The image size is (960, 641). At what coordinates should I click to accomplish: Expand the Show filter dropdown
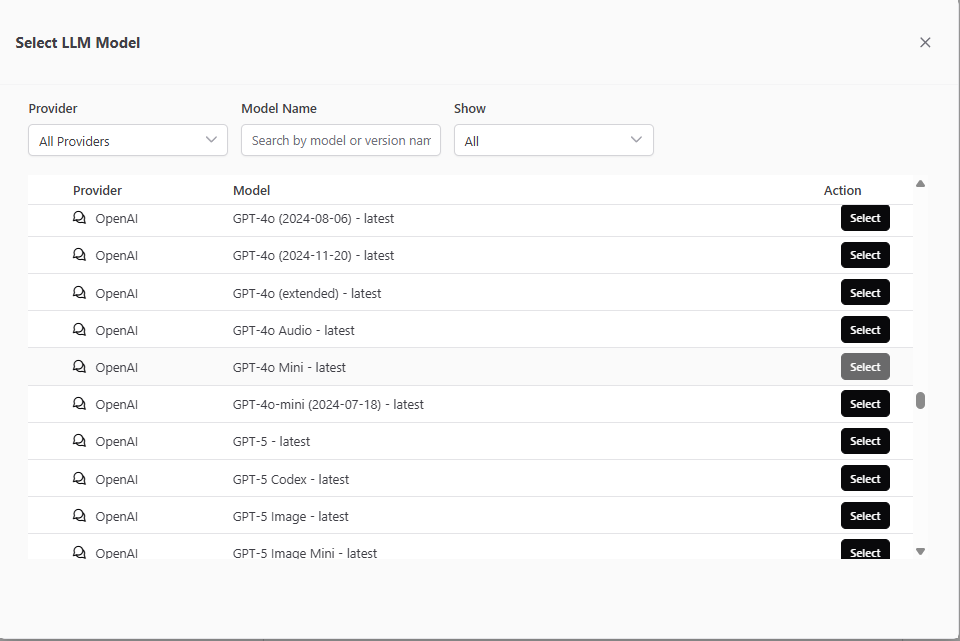pos(553,140)
